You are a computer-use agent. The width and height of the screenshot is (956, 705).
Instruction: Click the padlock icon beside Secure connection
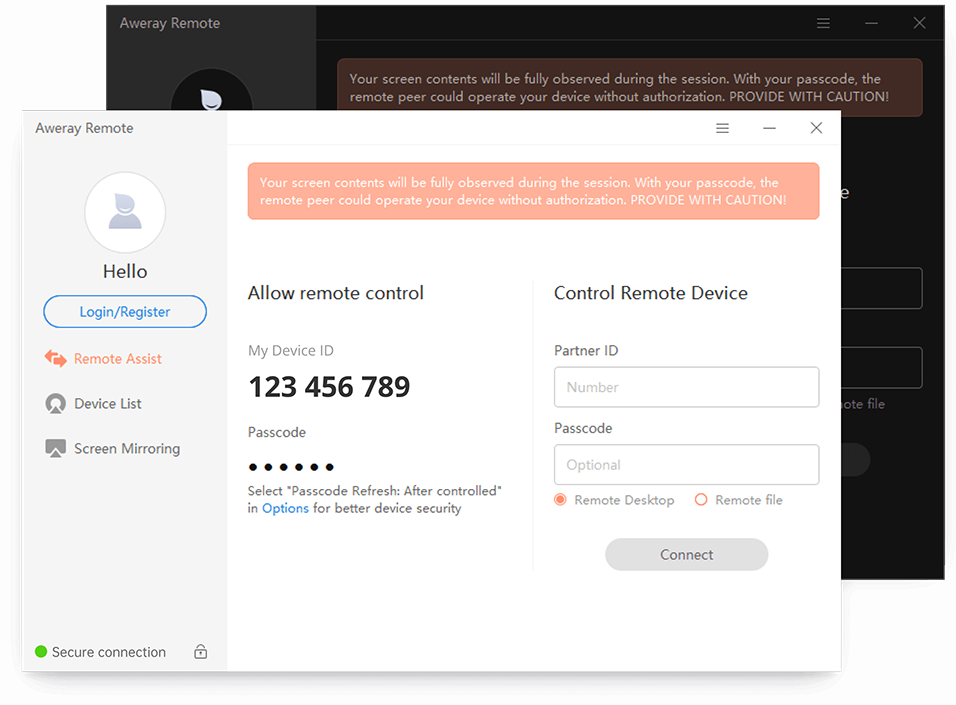(x=201, y=651)
